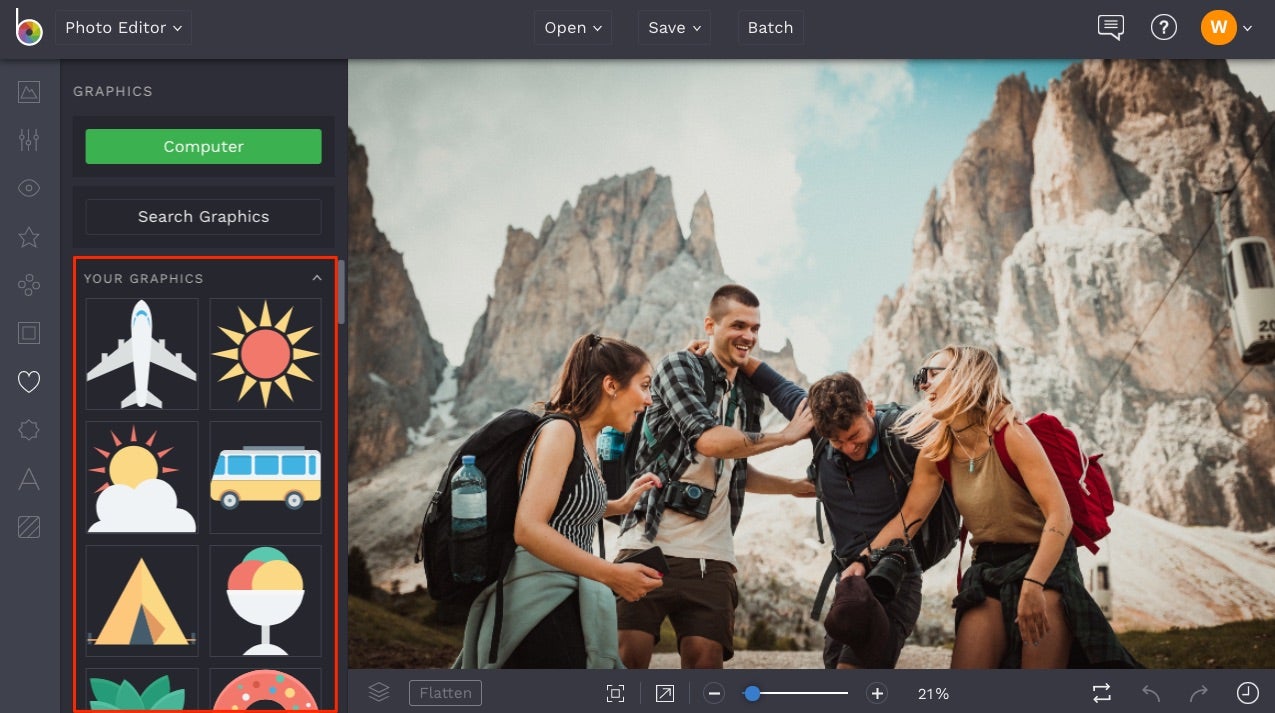Open the Save dropdown menu

673,28
